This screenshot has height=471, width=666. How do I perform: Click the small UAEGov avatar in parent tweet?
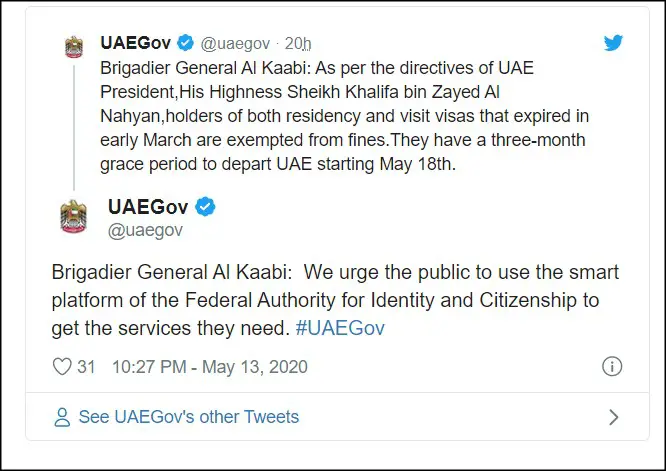(x=74, y=47)
